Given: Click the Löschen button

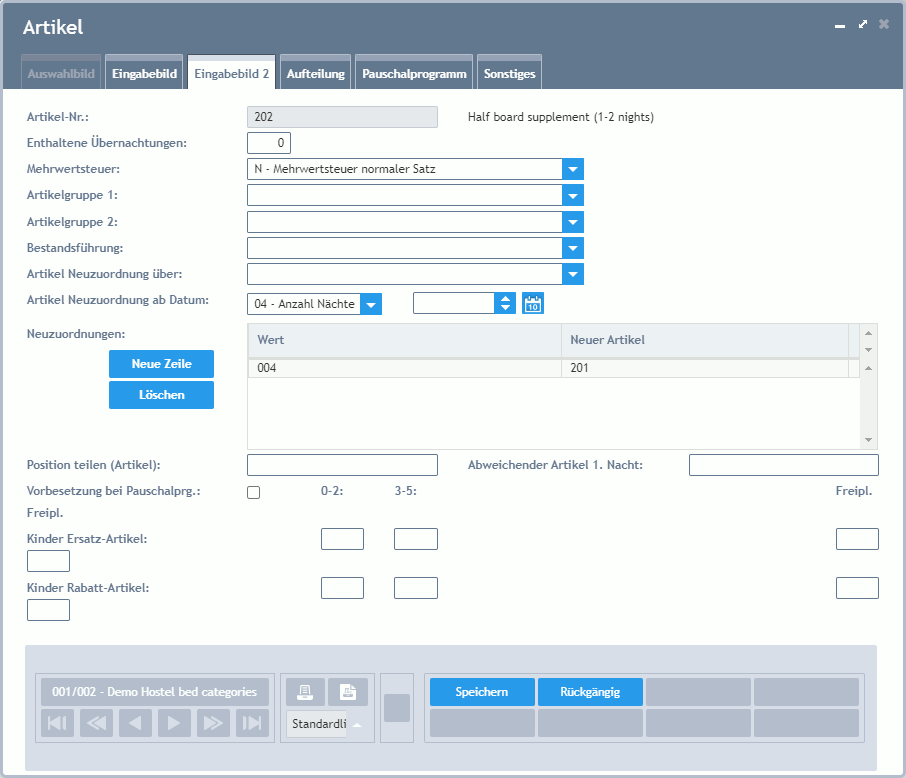Looking at the screenshot, I should 161,395.
